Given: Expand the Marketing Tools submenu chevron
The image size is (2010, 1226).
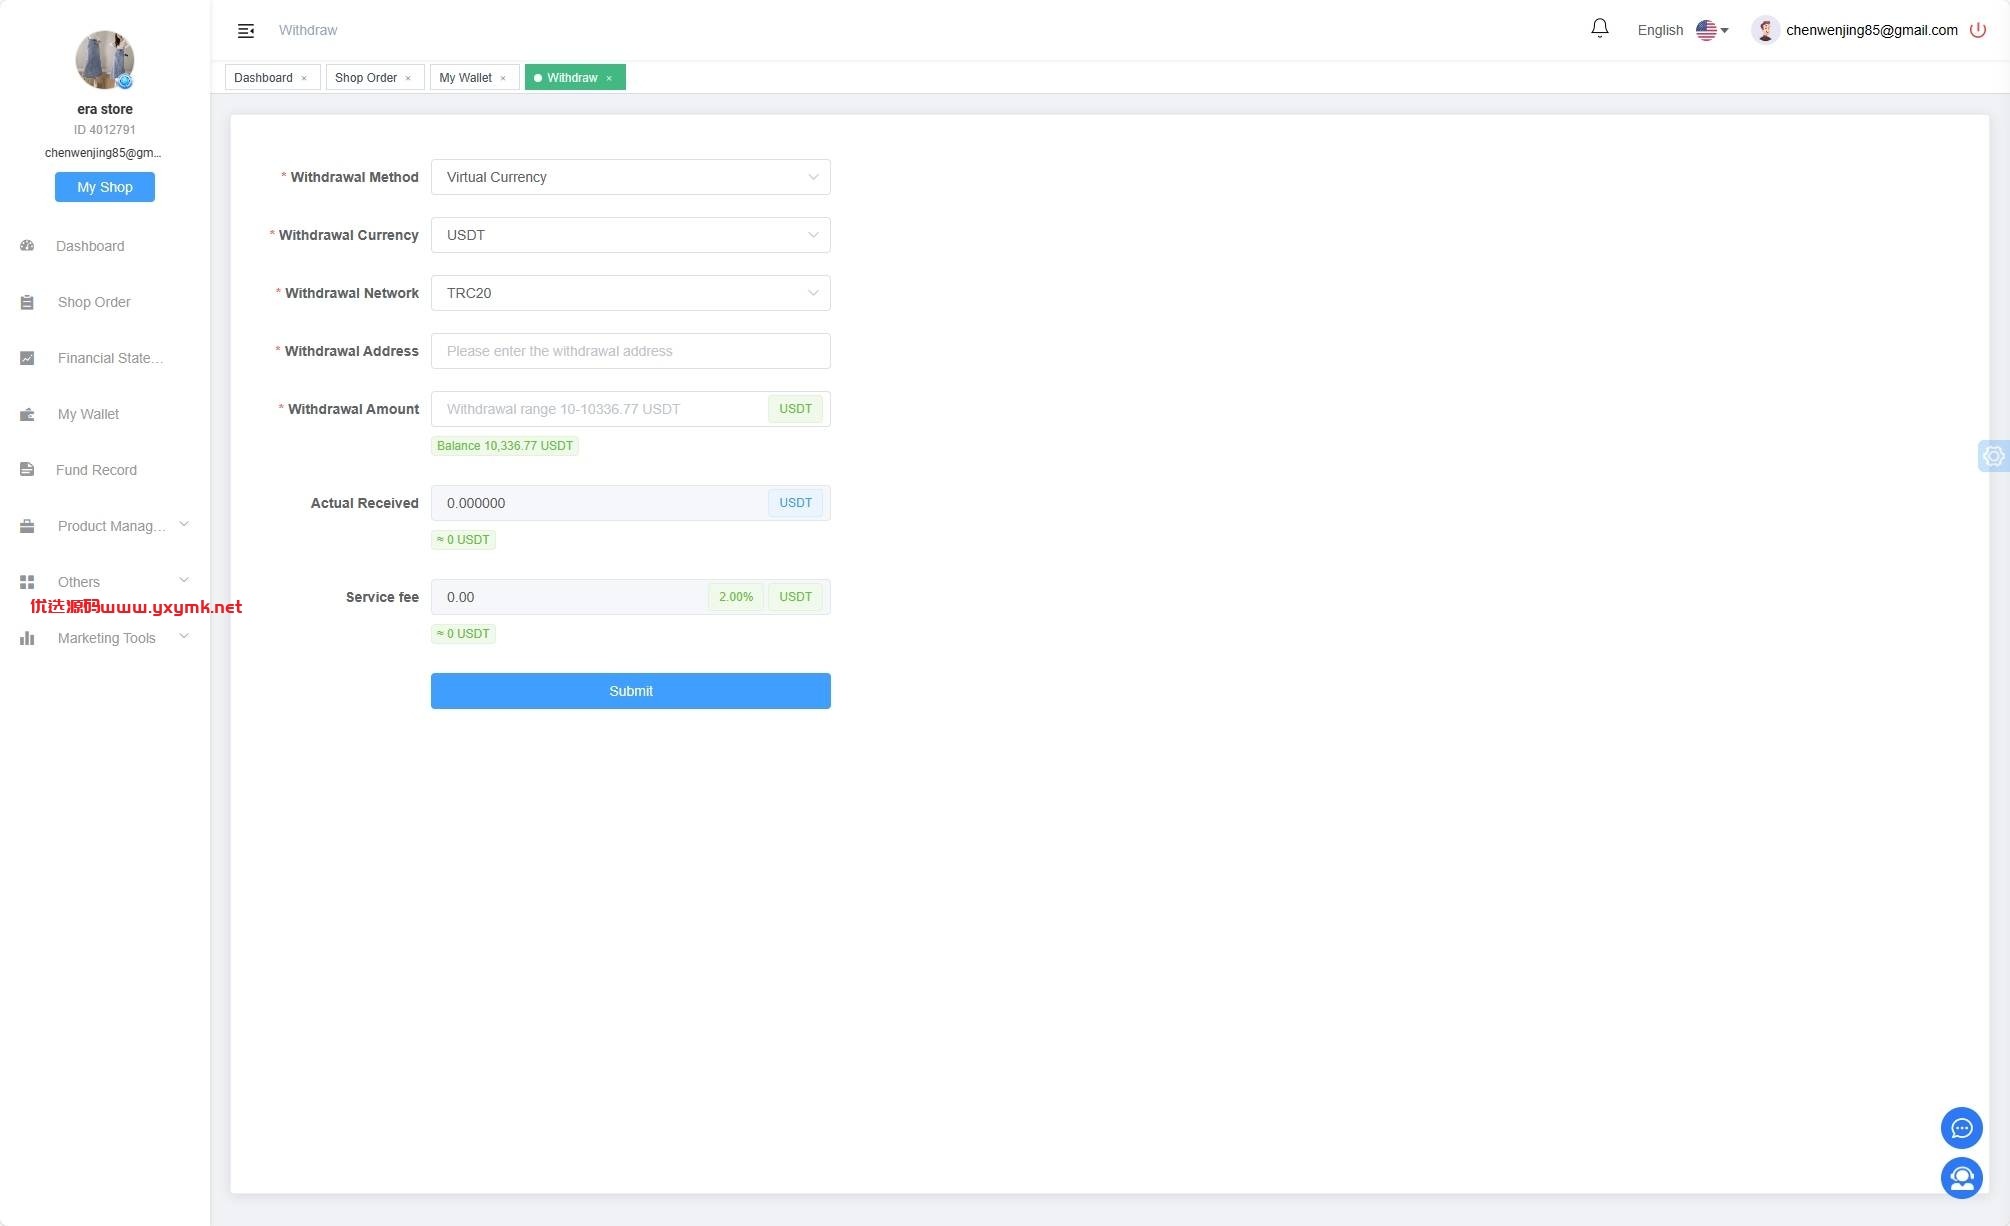Looking at the screenshot, I should (184, 636).
